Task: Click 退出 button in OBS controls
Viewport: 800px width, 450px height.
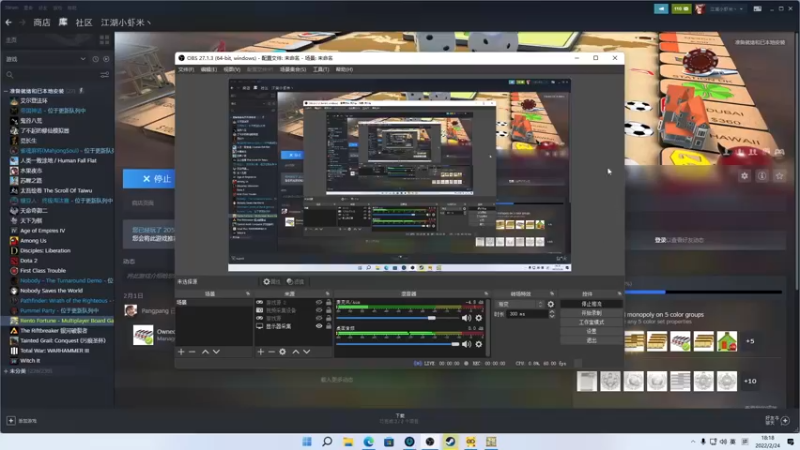Action: pos(591,340)
